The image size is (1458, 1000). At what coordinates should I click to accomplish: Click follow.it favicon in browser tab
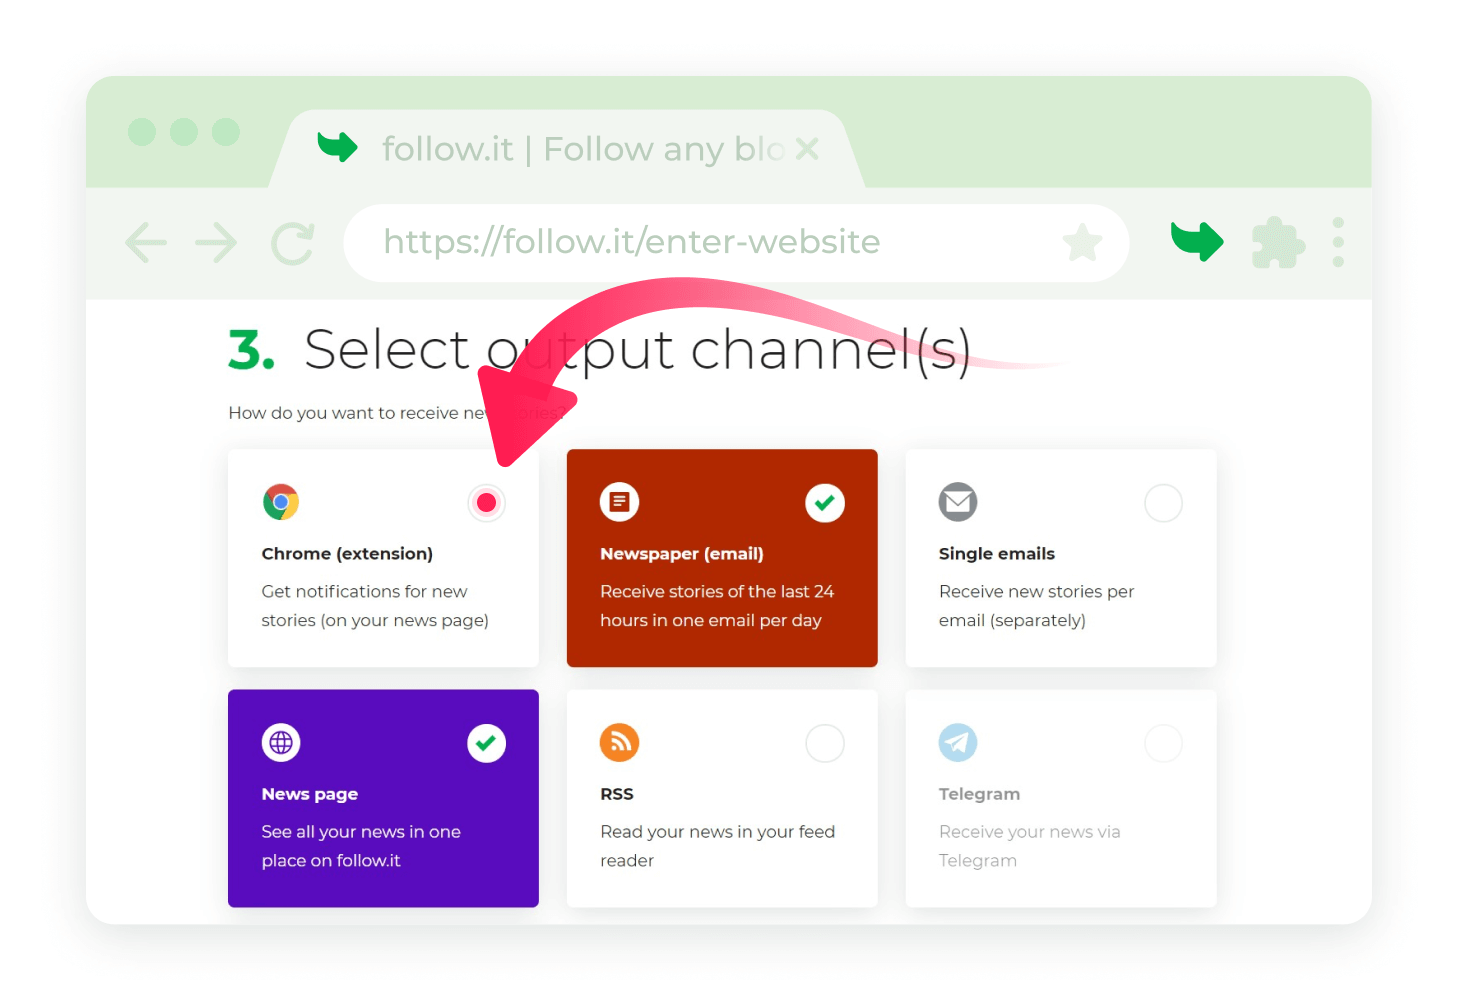pyautogui.click(x=338, y=147)
